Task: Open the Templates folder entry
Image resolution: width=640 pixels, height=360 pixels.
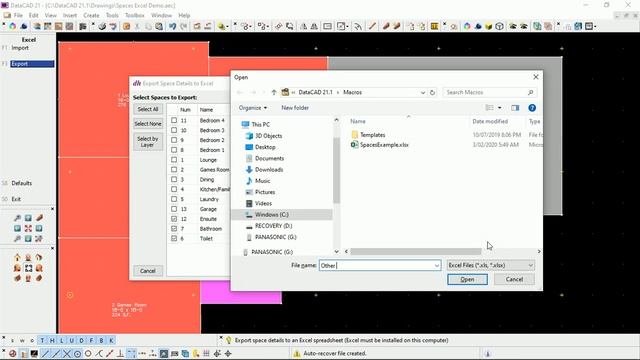Action: click(x=372, y=135)
